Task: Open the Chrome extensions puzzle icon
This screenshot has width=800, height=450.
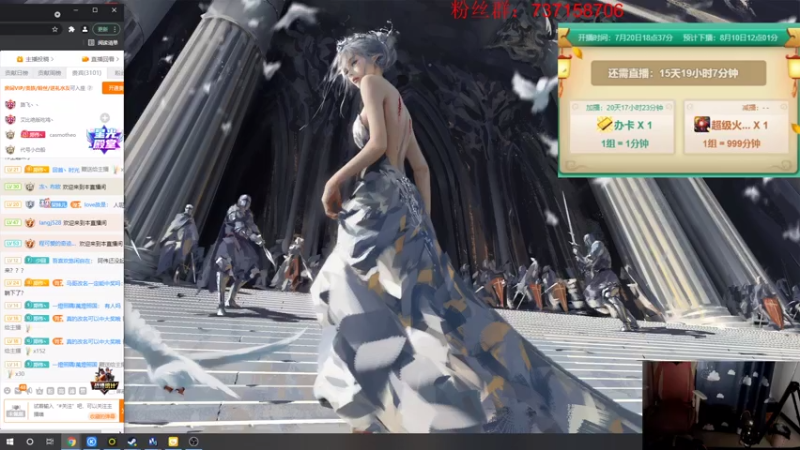Action: (x=71, y=30)
